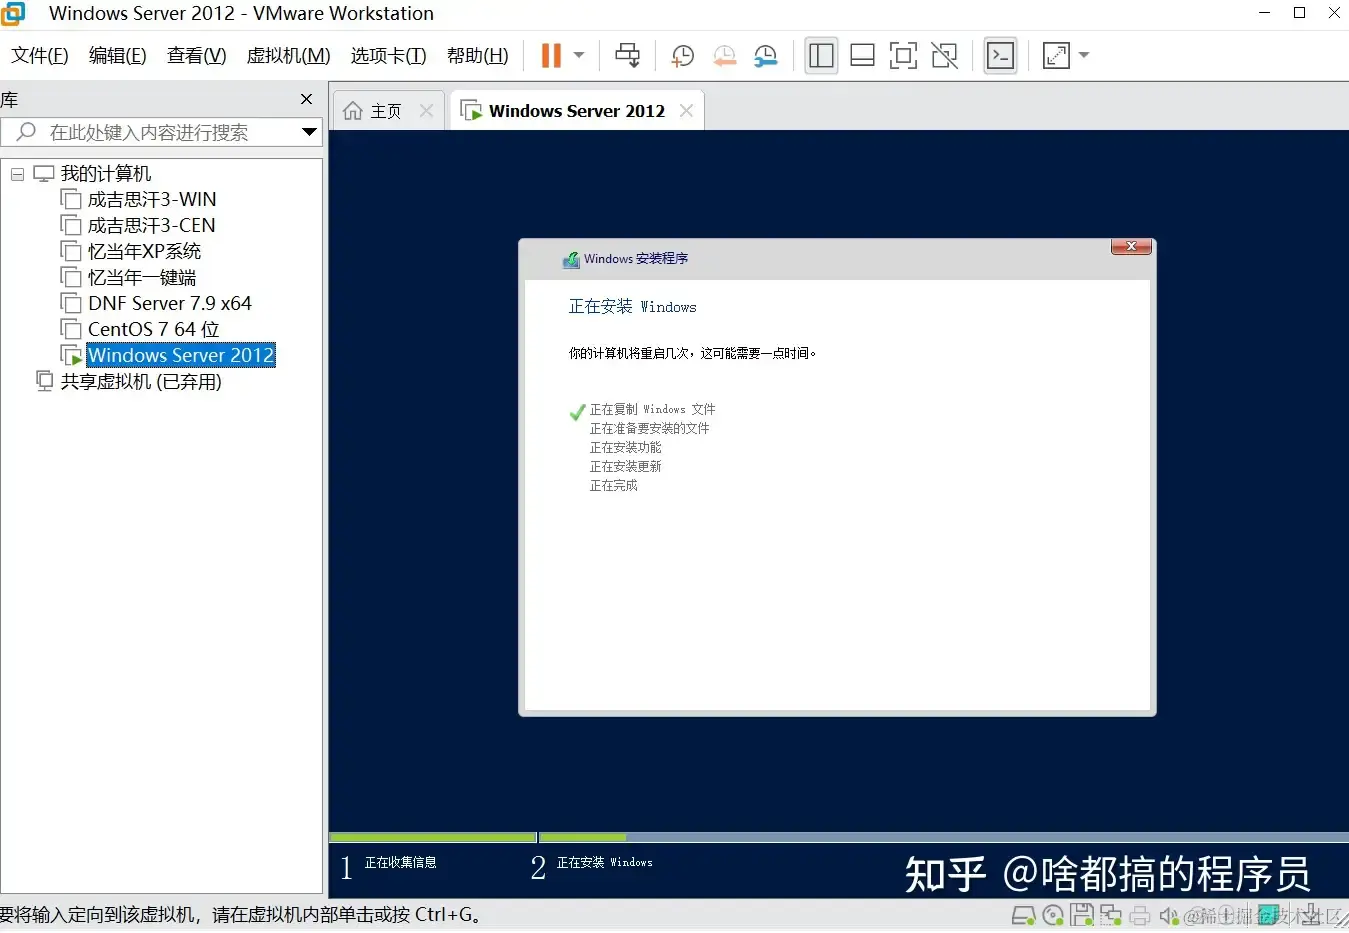Close the Windows 安装程序 dialog
Image resolution: width=1349 pixels, height=933 pixels.
[1131, 246]
